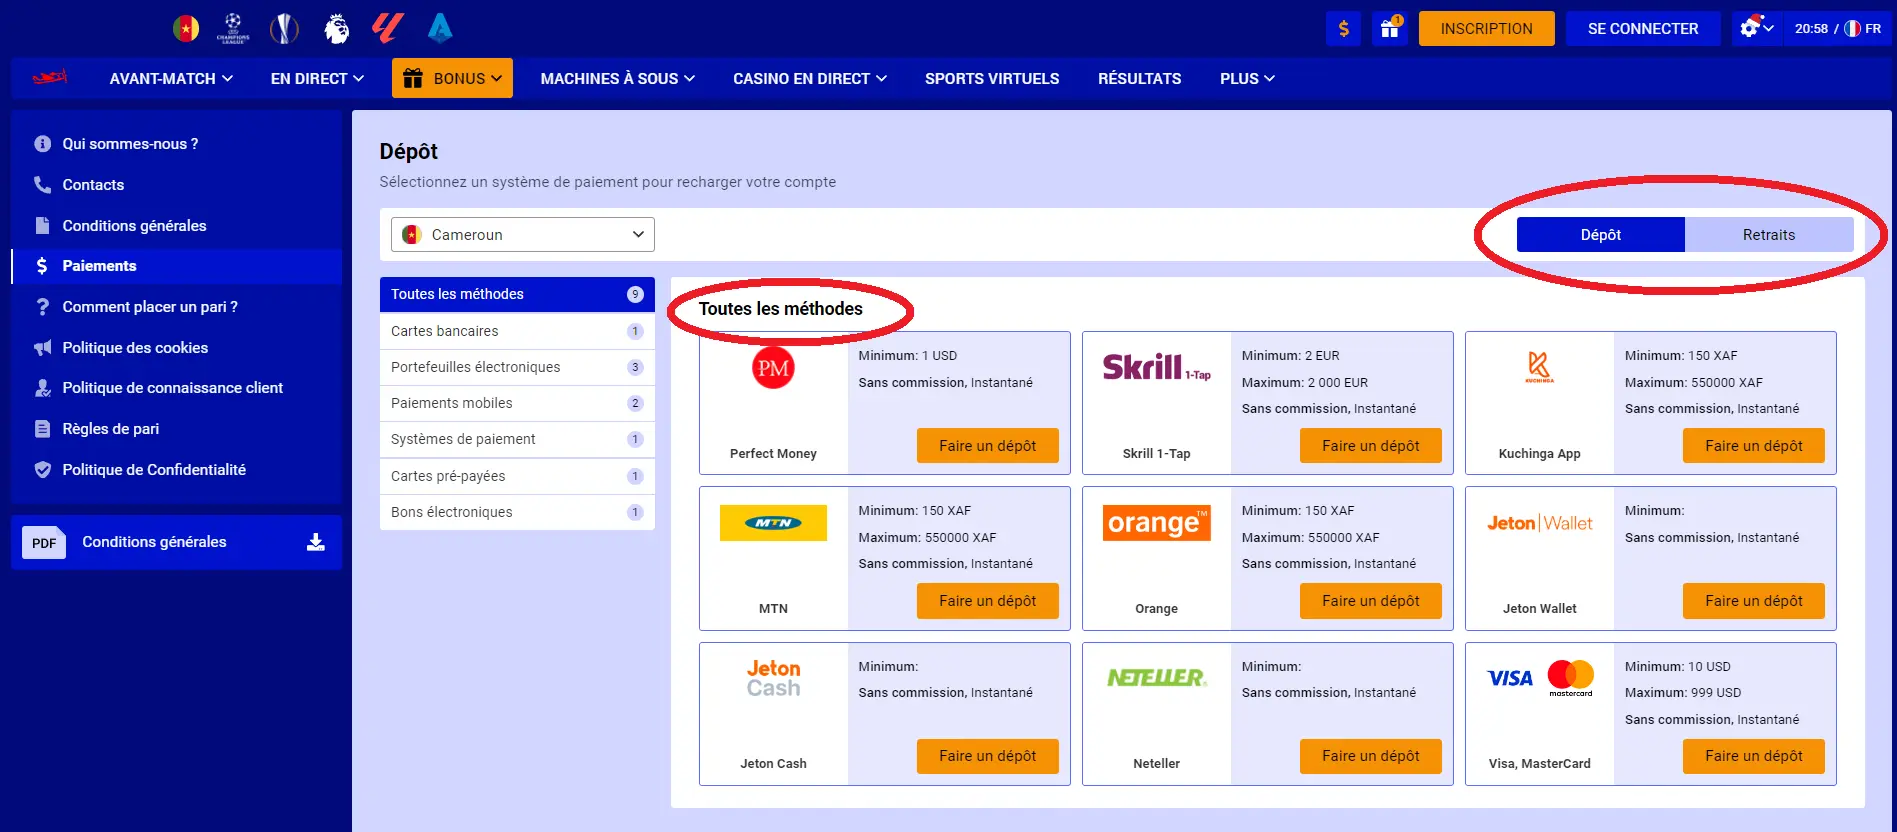Download the Conditions générales PDF

315,542
